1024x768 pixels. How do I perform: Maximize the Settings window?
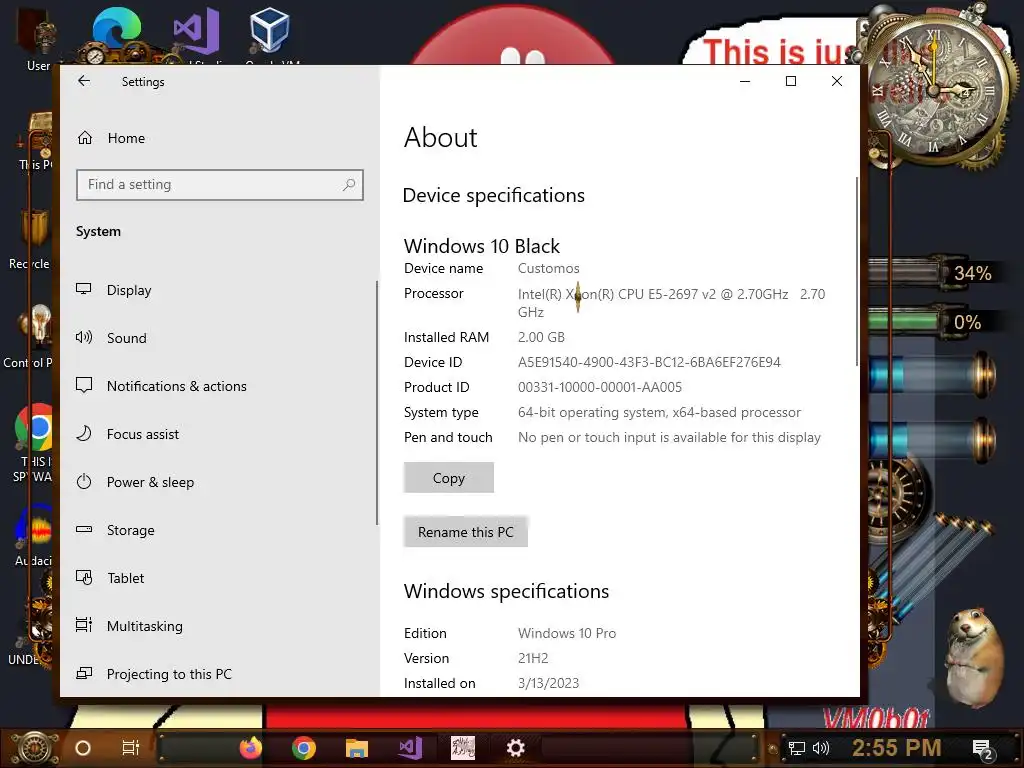(x=791, y=81)
